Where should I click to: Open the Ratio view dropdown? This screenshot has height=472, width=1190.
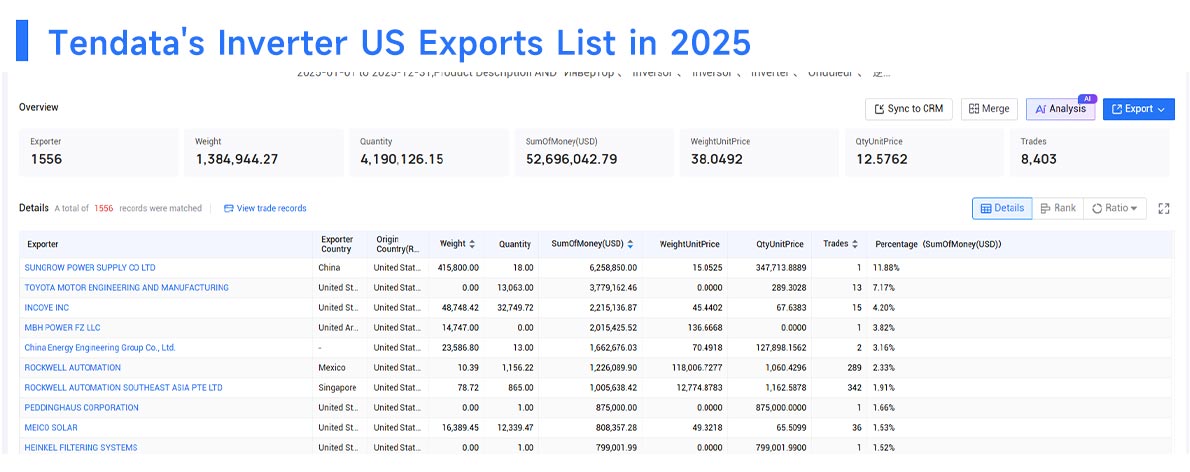[1115, 208]
